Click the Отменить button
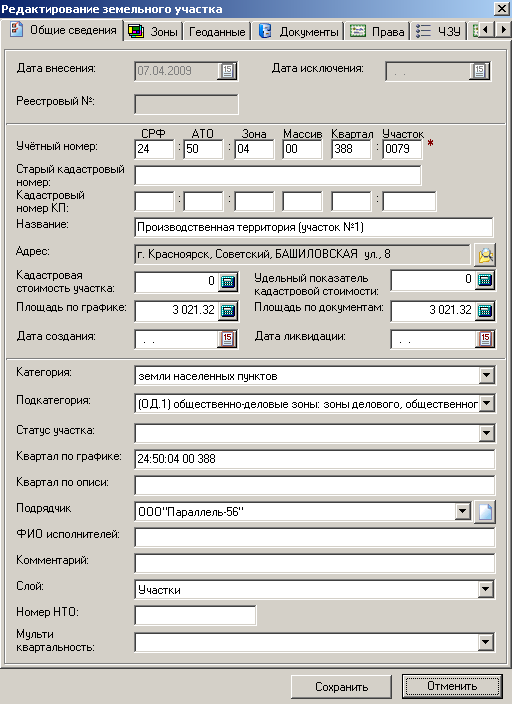512x704 pixels. (452, 686)
